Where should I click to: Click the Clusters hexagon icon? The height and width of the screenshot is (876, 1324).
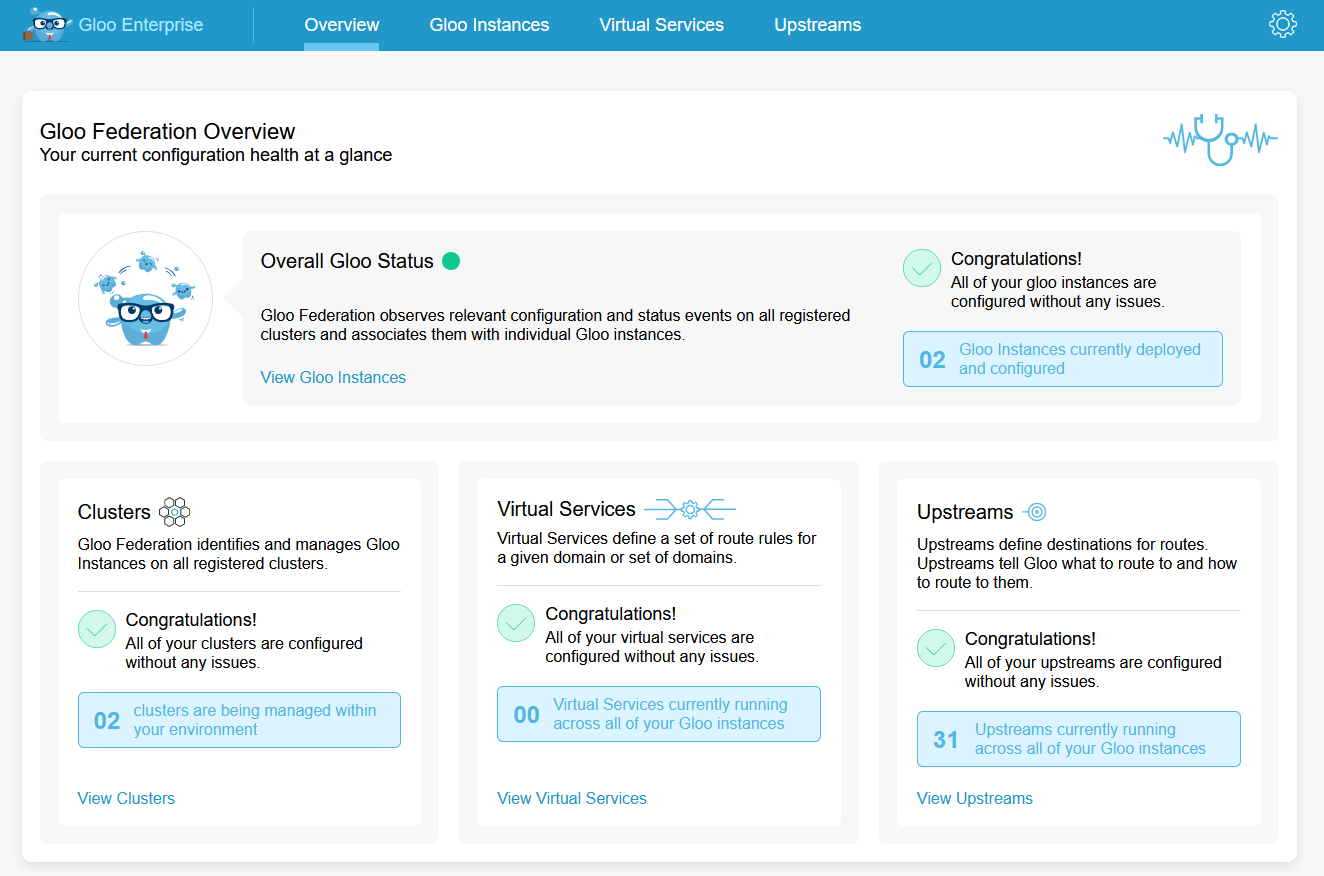(x=174, y=512)
